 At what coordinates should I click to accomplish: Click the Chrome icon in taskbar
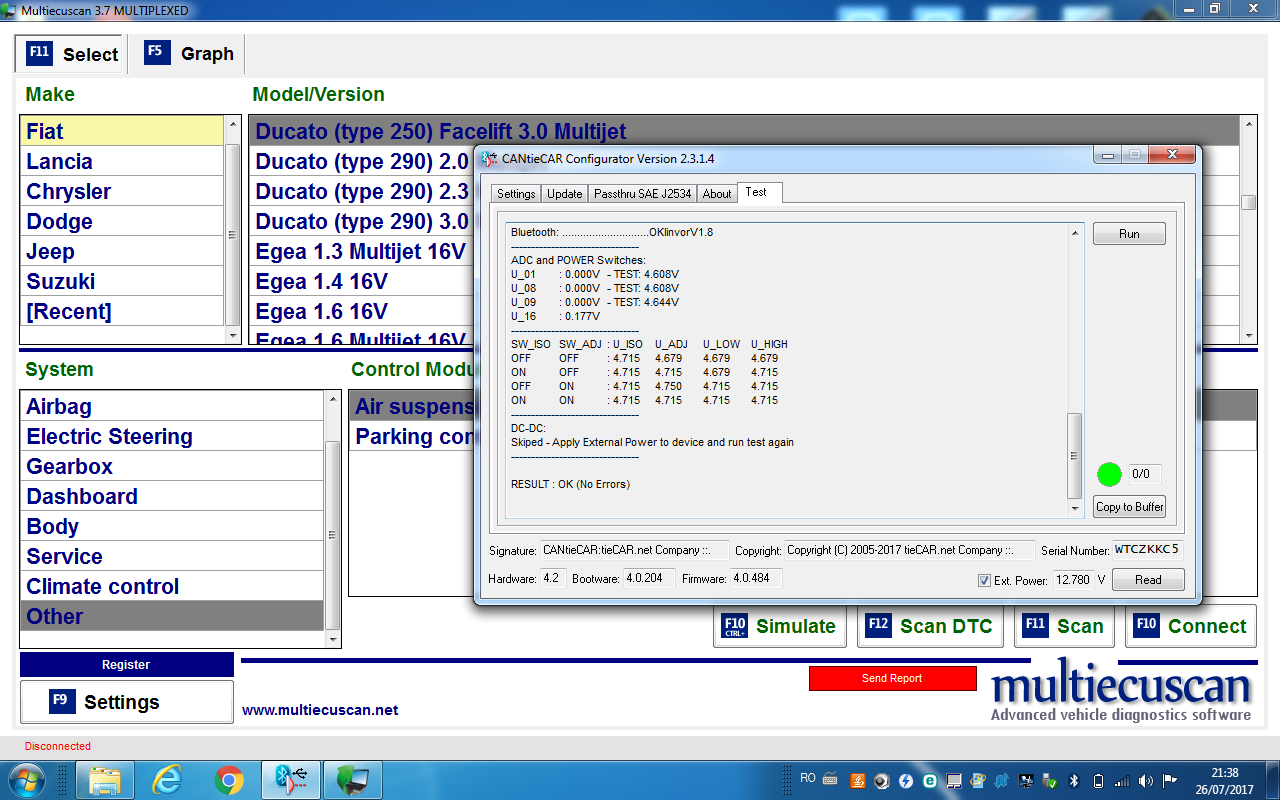229,779
